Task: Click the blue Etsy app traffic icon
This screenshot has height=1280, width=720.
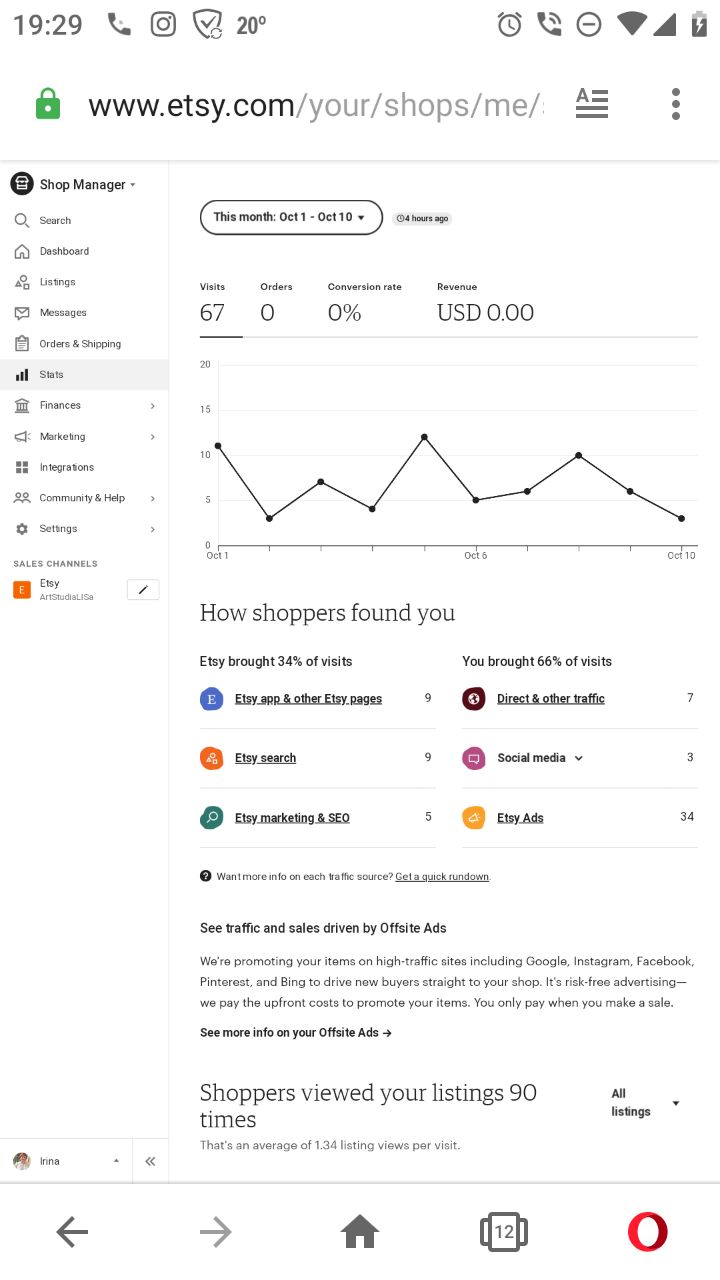Action: coord(211,699)
